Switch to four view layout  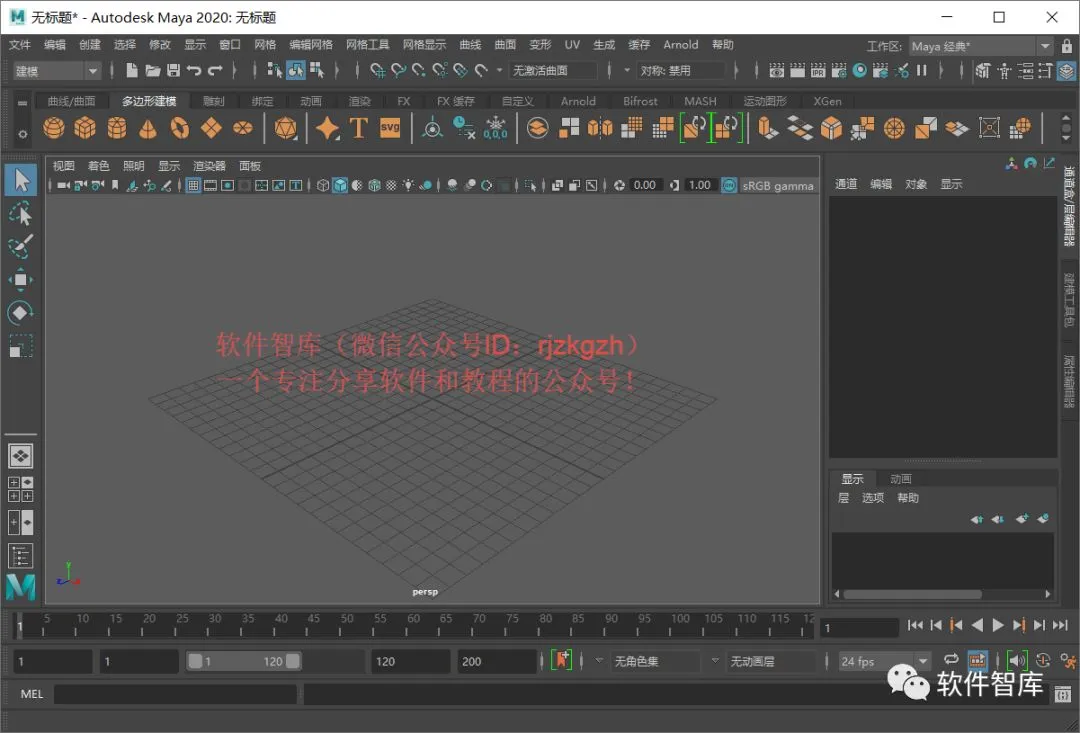click(x=21, y=489)
